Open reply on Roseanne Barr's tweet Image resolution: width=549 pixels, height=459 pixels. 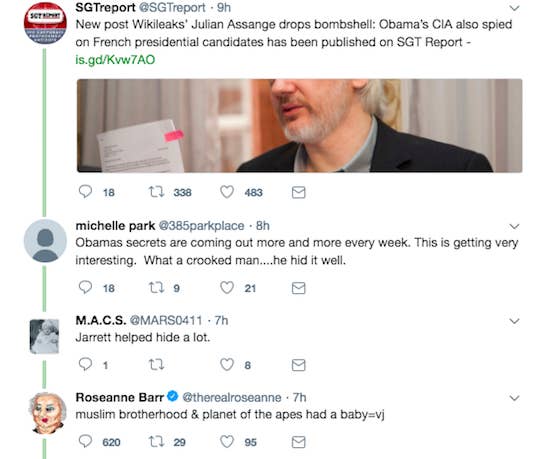[x=85, y=441]
